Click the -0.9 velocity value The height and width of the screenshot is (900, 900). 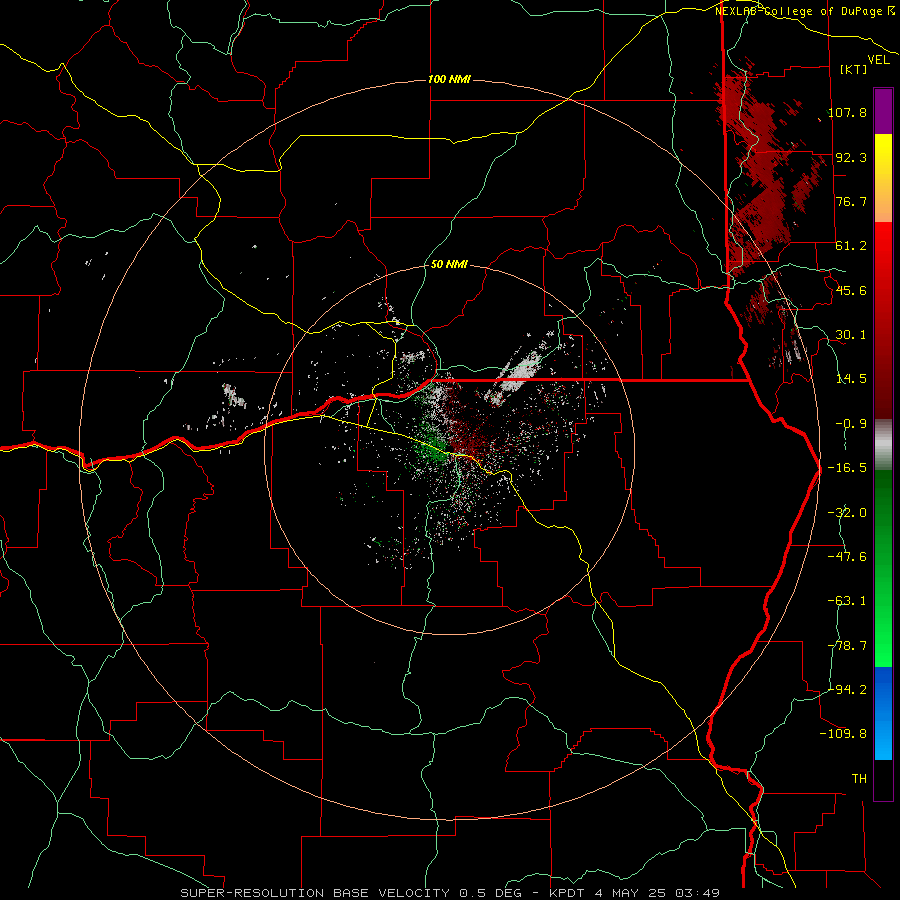pyautogui.click(x=851, y=423)
